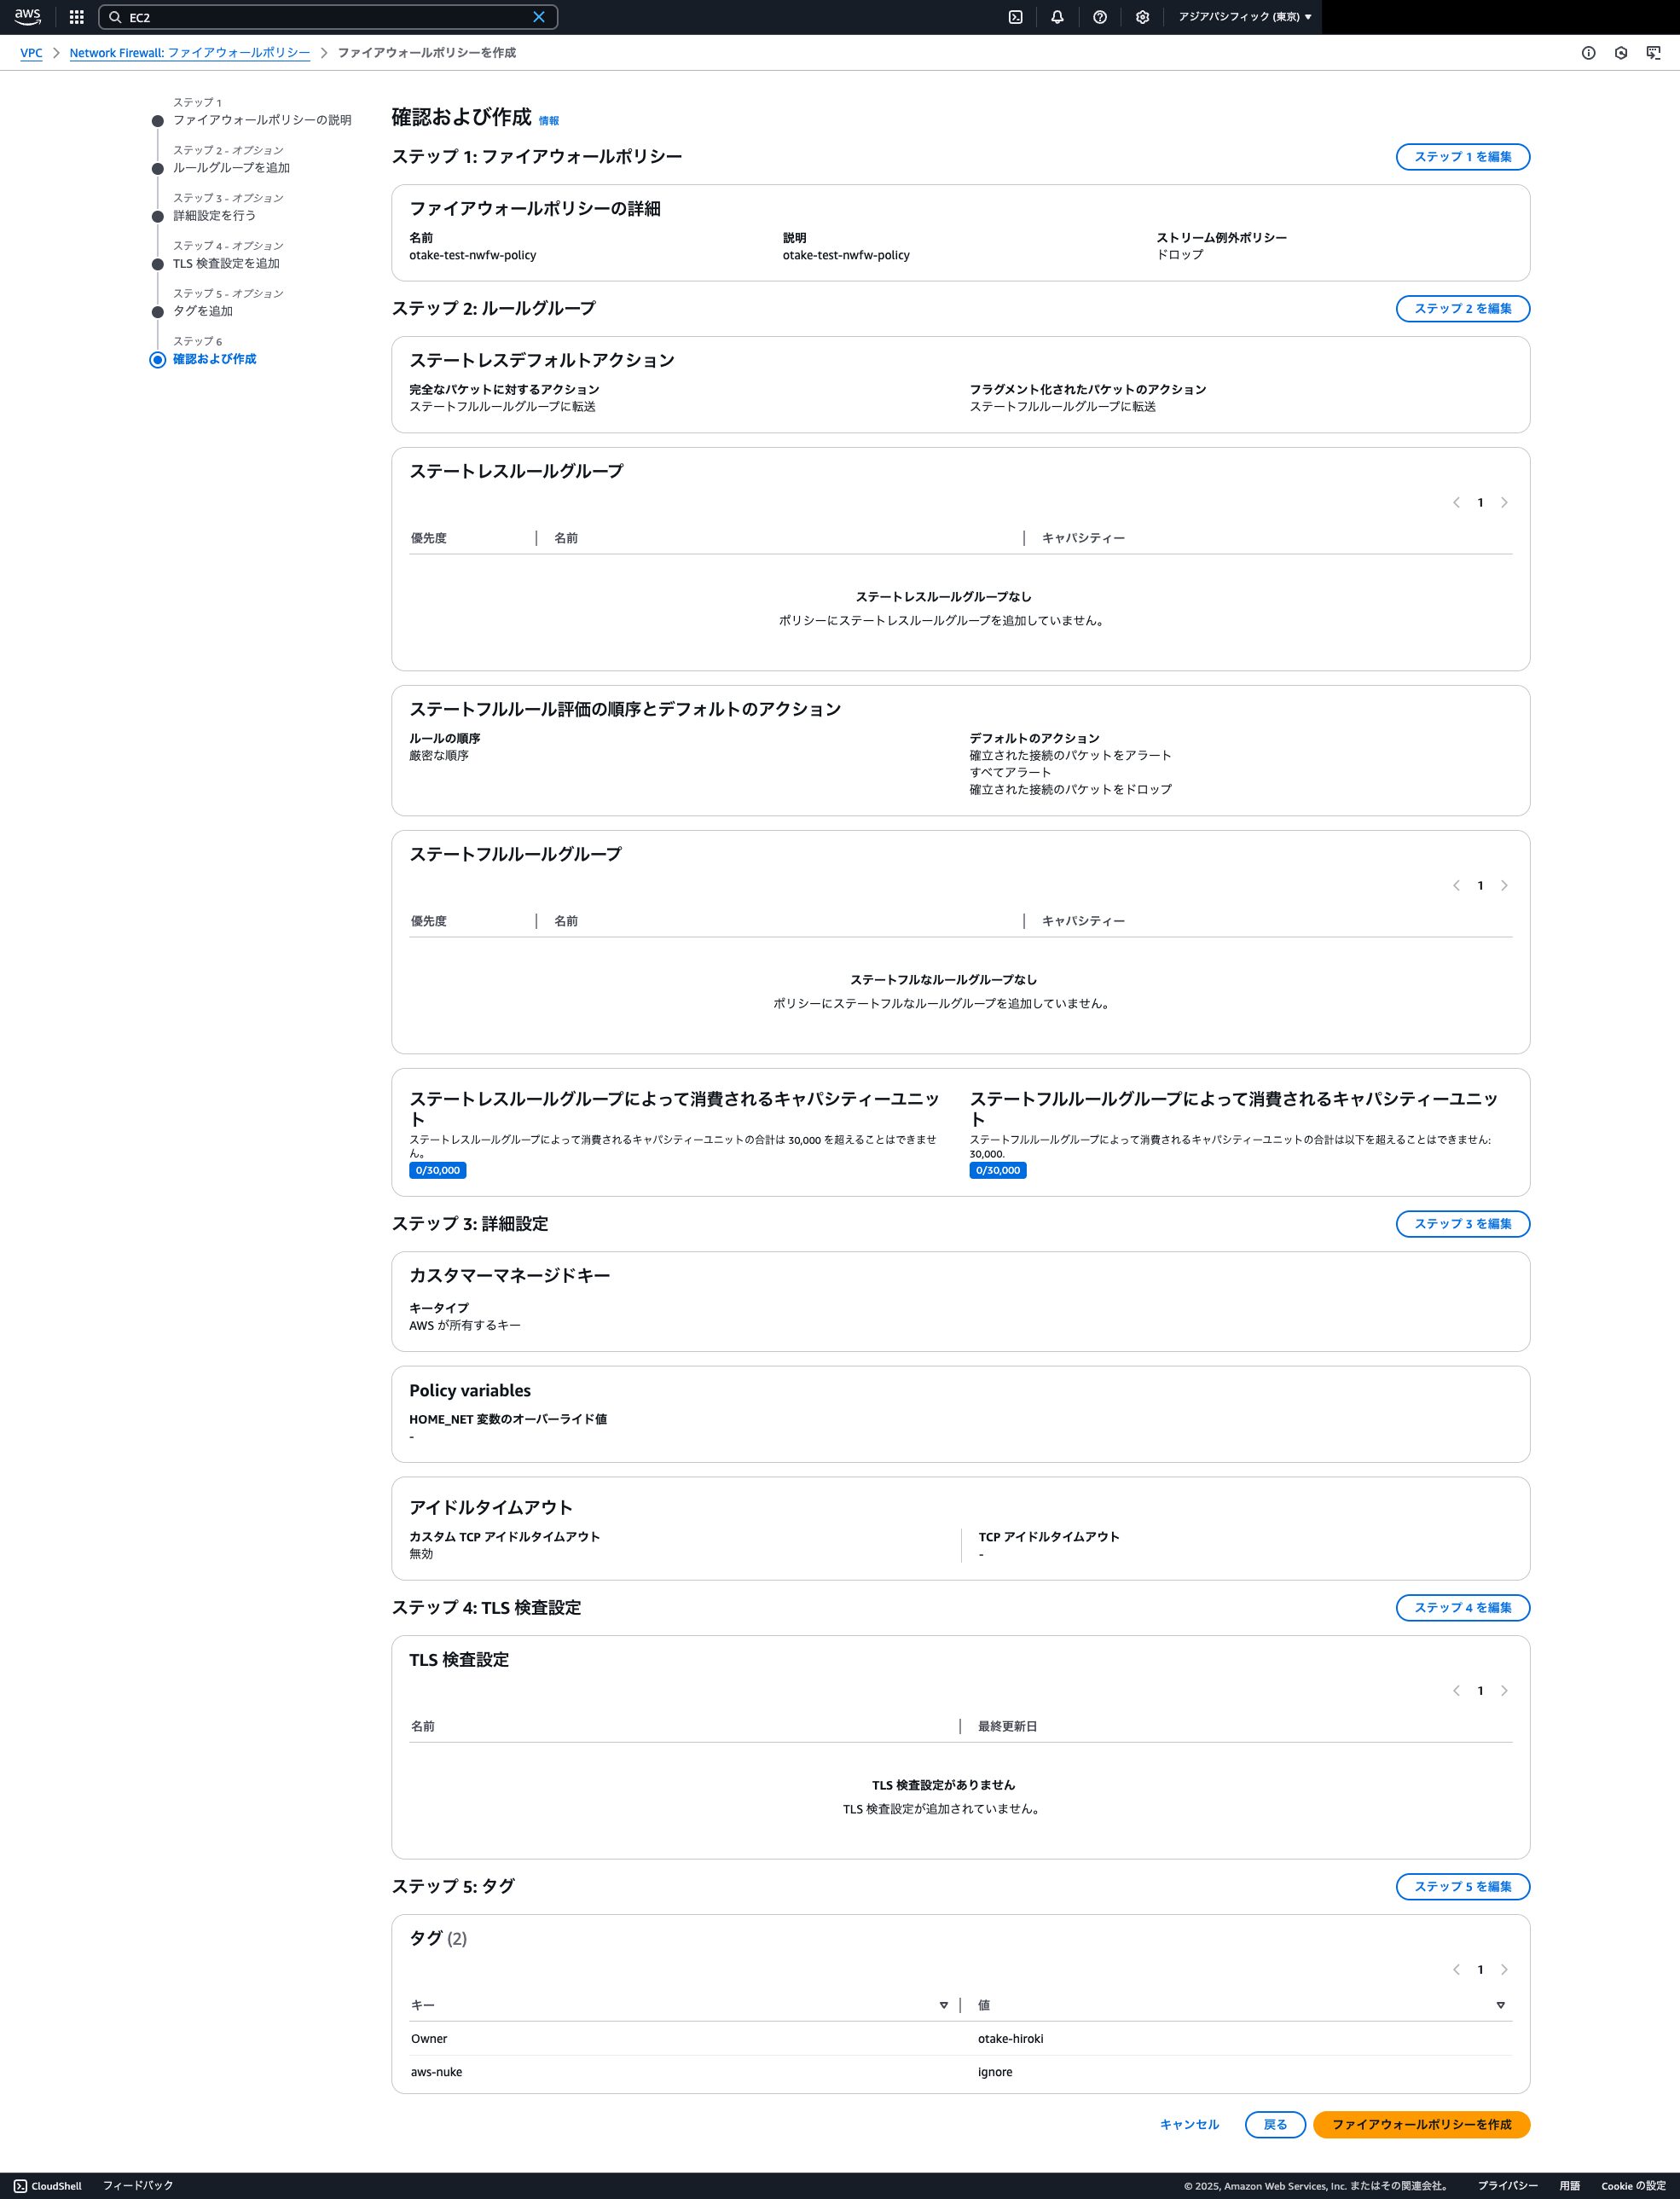This screenshot has height=2199, width=1680.
Task: Go to step 5 タグを追加
Action: (x=203, y=312)
